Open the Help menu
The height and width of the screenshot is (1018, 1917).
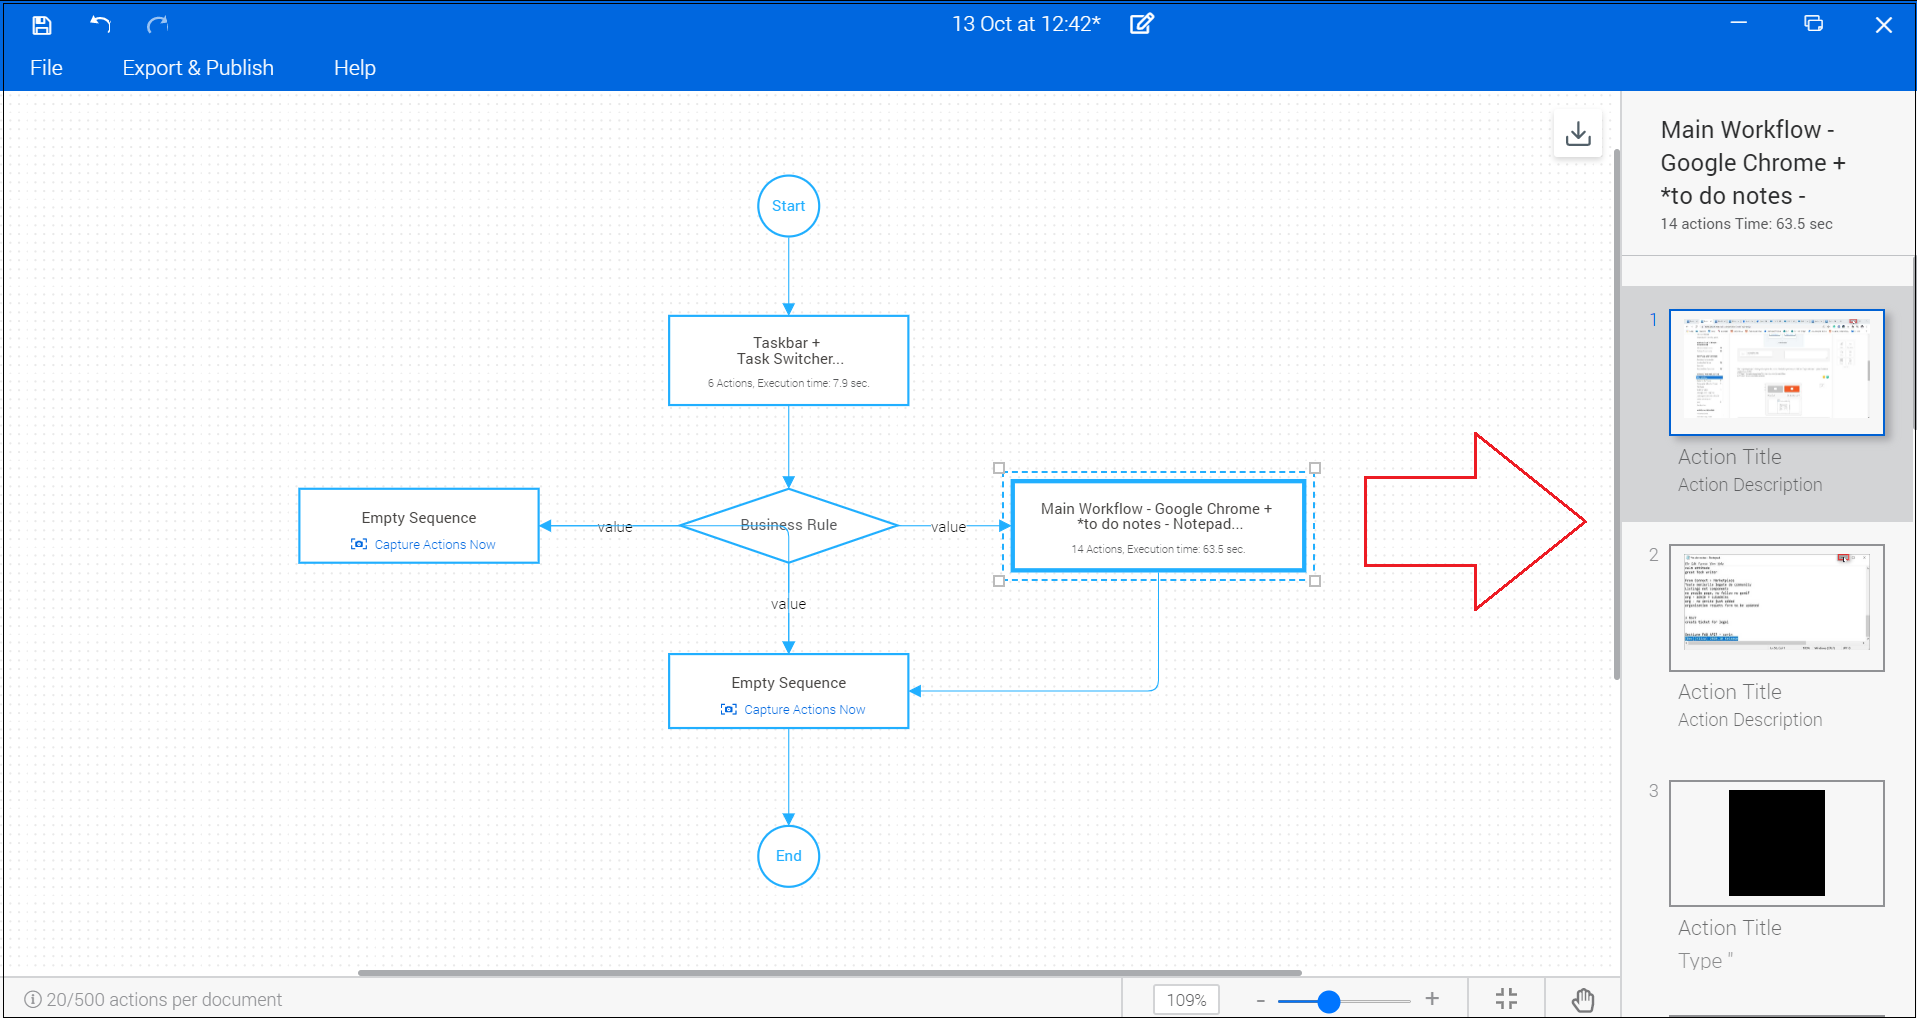point(355,68)
